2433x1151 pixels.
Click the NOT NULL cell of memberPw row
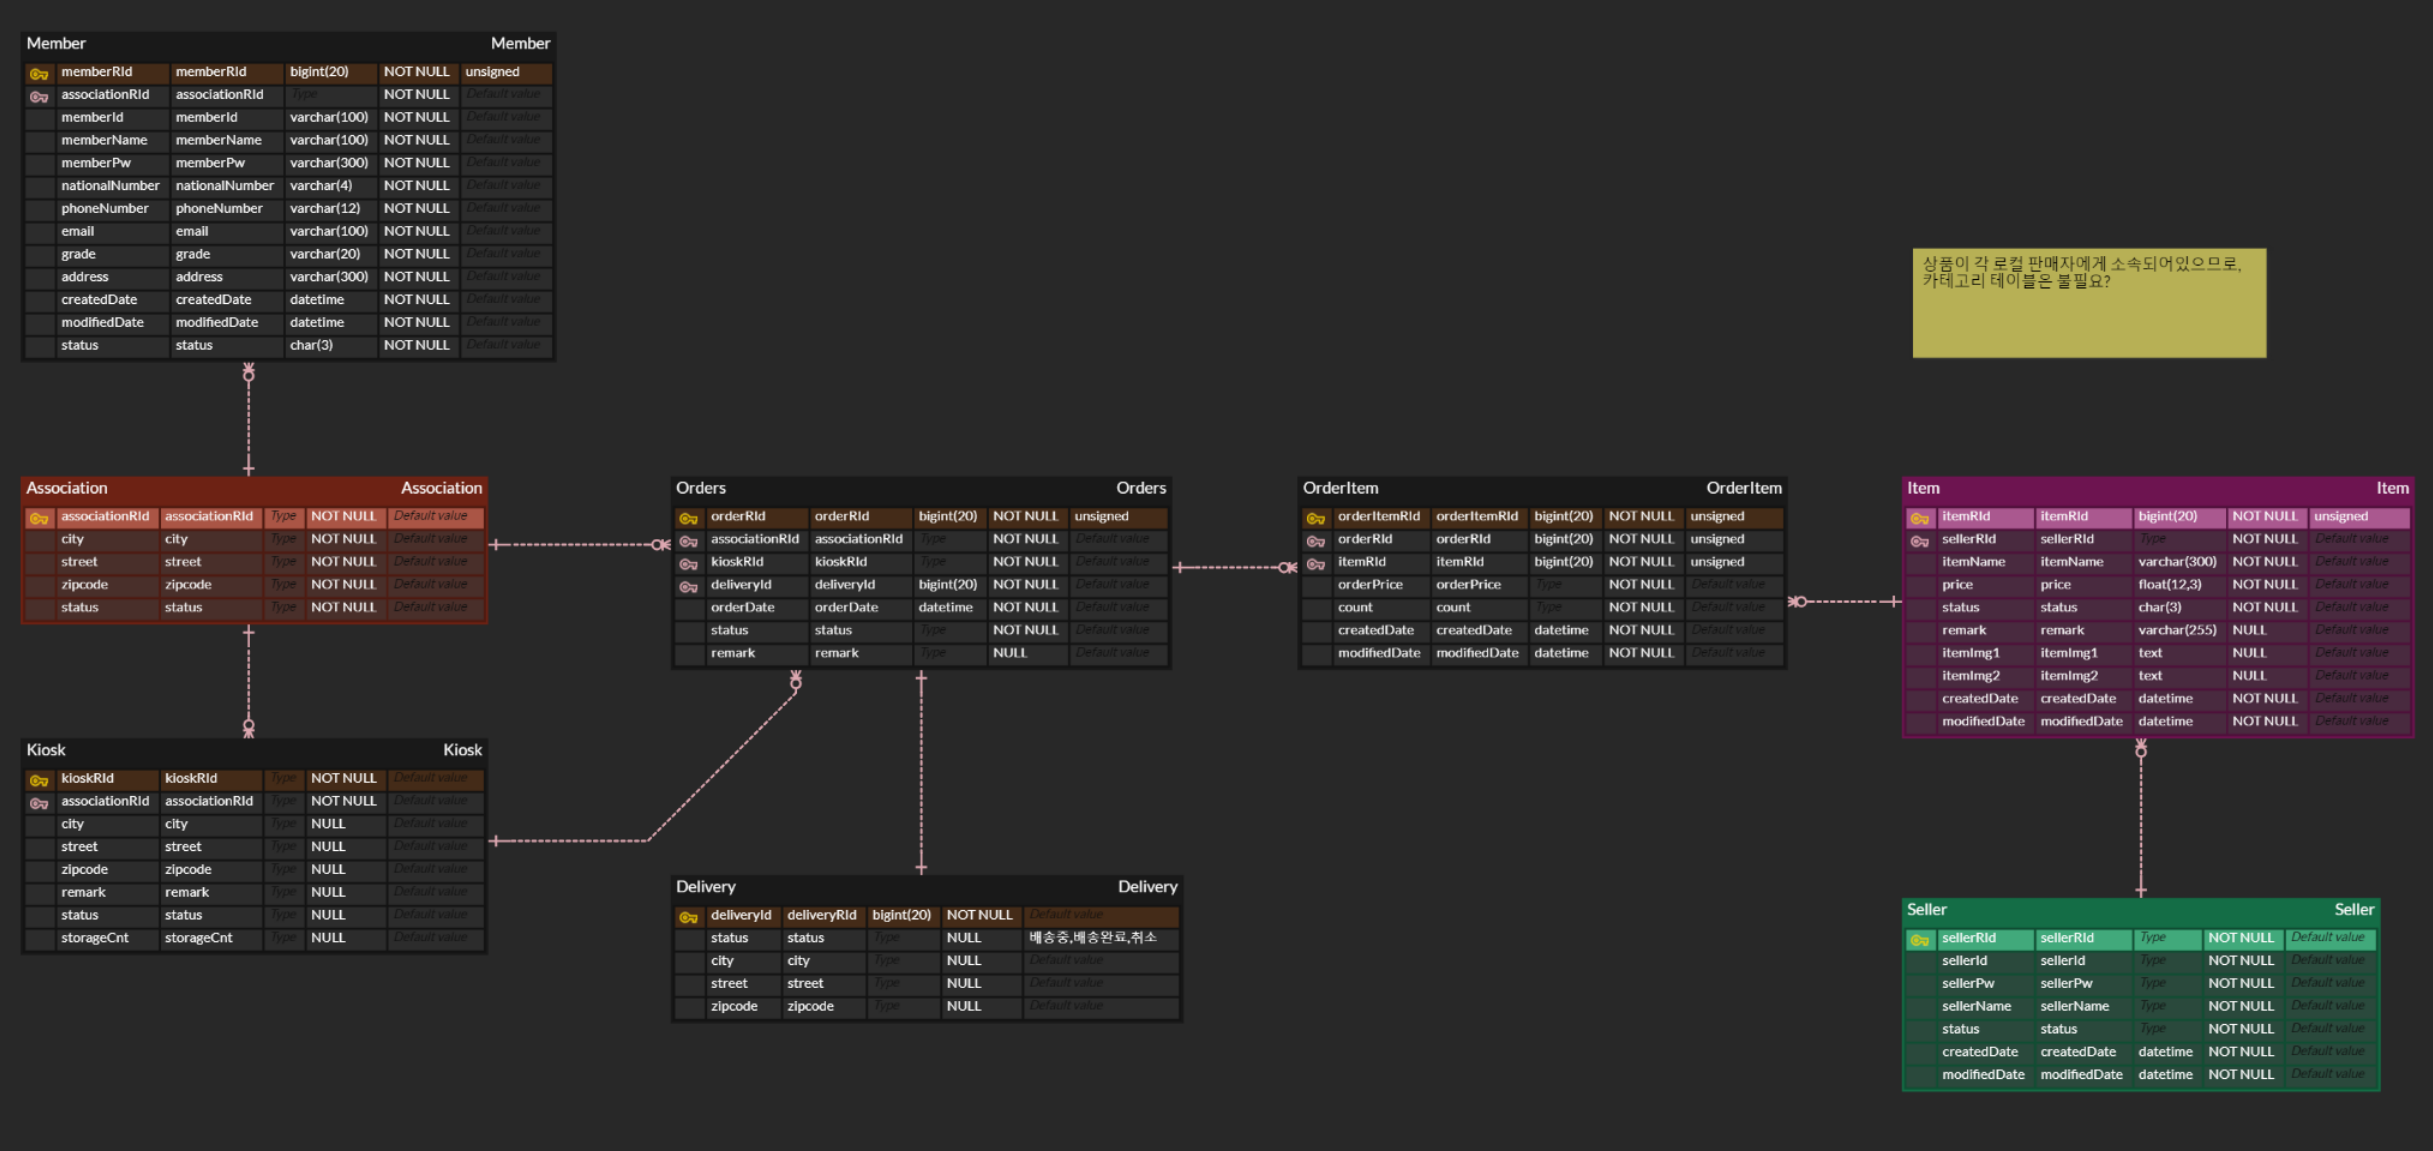pyautogui.click(x=416, y=163)
